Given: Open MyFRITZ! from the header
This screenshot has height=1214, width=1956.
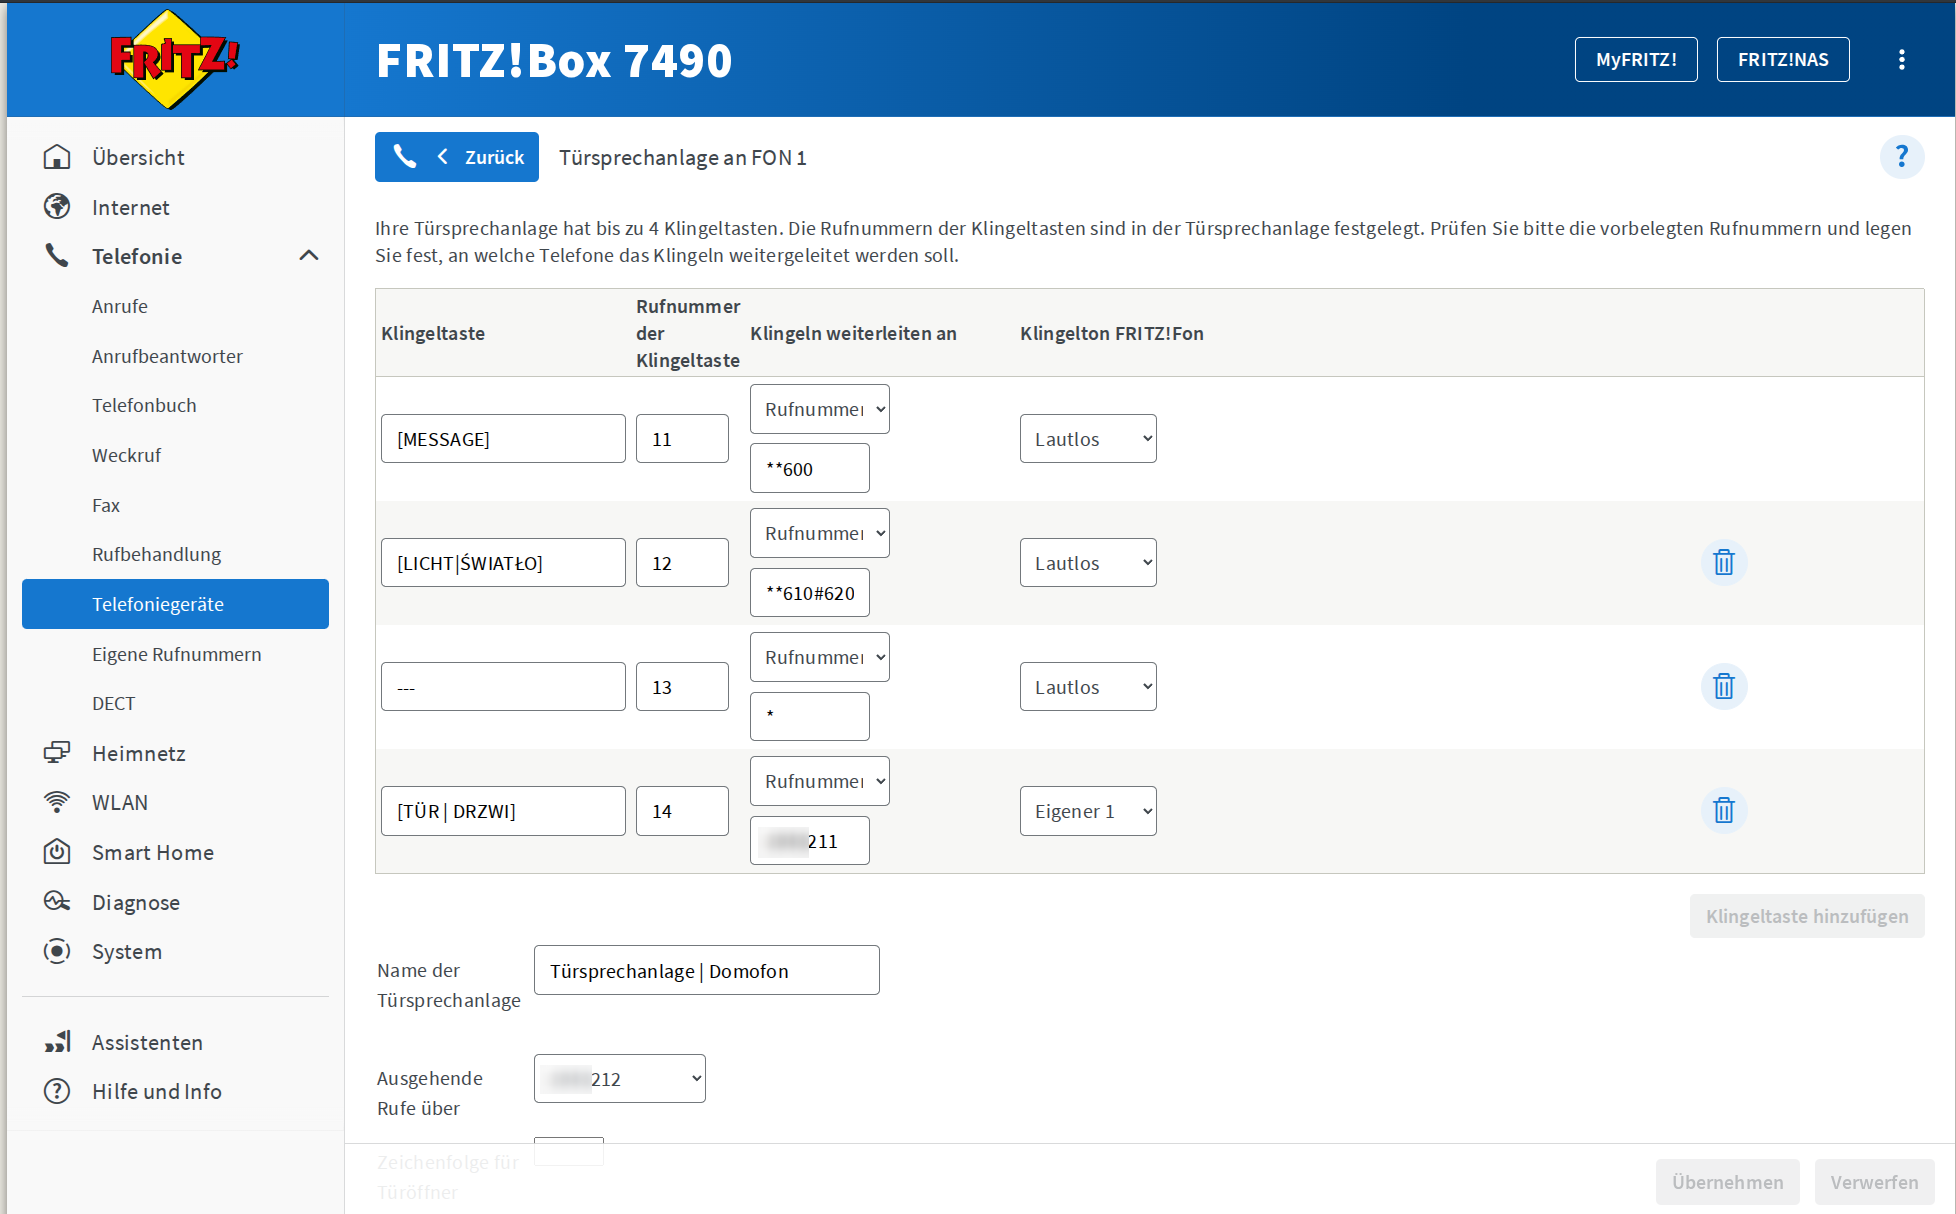Looking at the screenshot, I should [x=1636, y=59].
